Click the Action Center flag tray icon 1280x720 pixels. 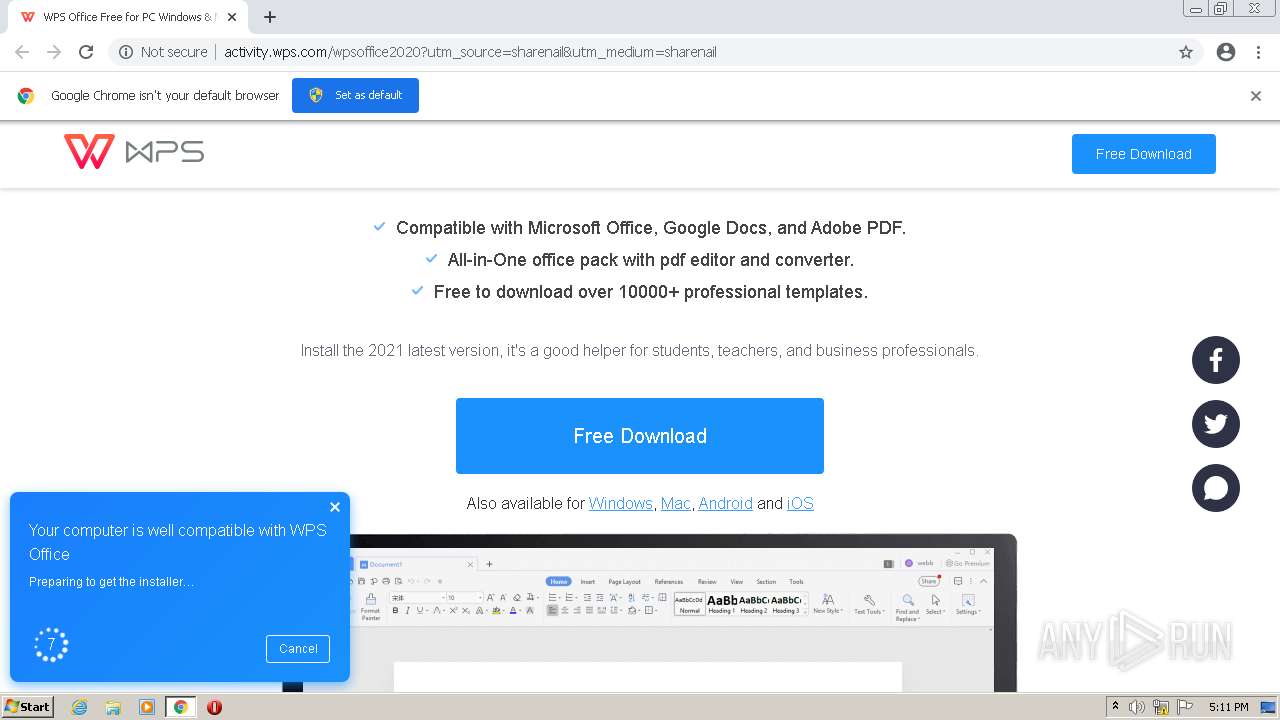click(x=1185, y=707)
